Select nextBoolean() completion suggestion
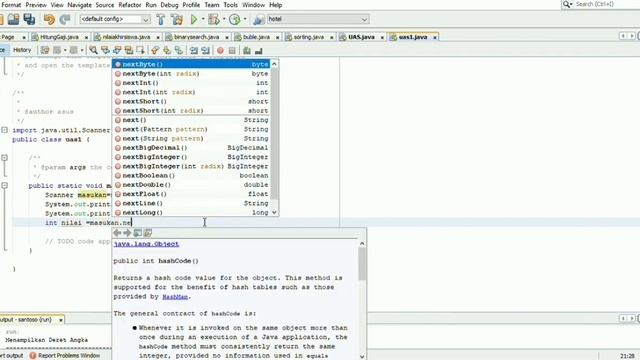640x360 pixels. point(191,176)
